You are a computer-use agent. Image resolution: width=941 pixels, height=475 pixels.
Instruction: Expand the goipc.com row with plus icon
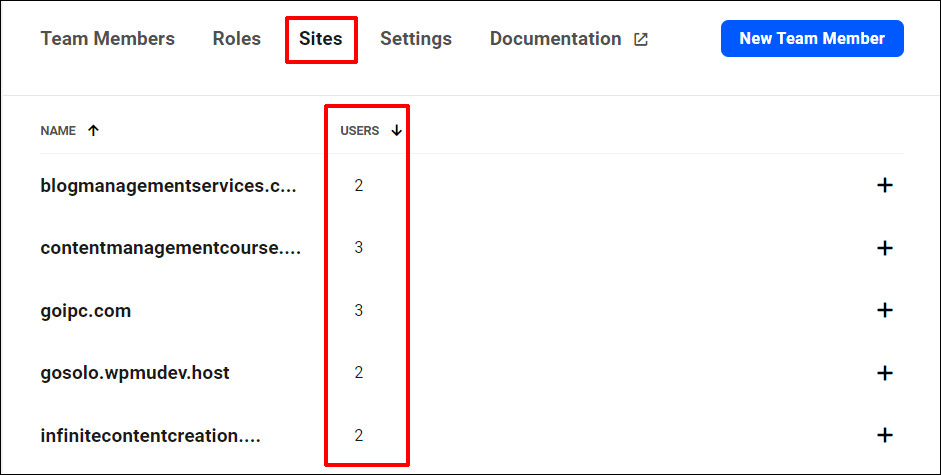pos(885,310)
